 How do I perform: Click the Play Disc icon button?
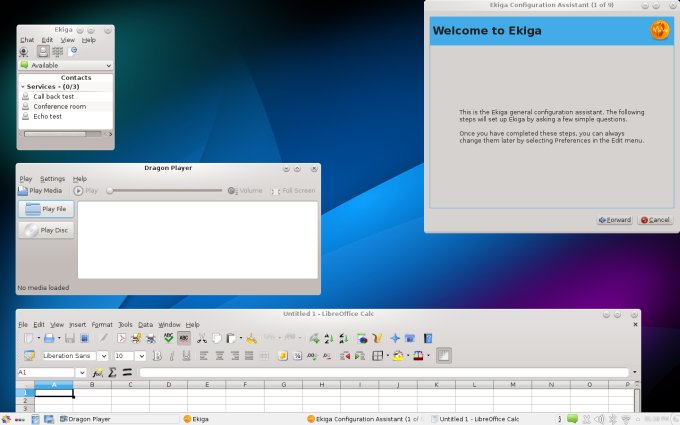pos(46,230)
